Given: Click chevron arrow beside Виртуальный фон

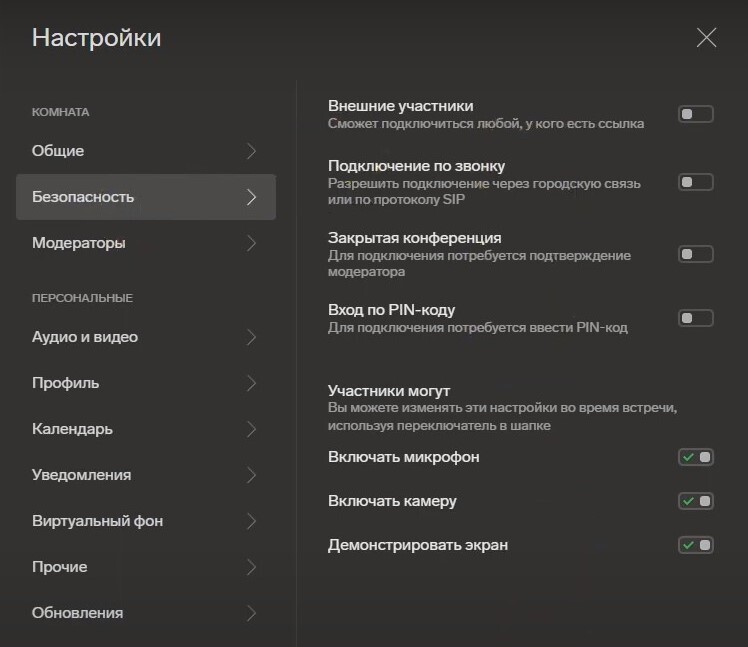Looking at the screenshot, I should (x=251, y=521).
